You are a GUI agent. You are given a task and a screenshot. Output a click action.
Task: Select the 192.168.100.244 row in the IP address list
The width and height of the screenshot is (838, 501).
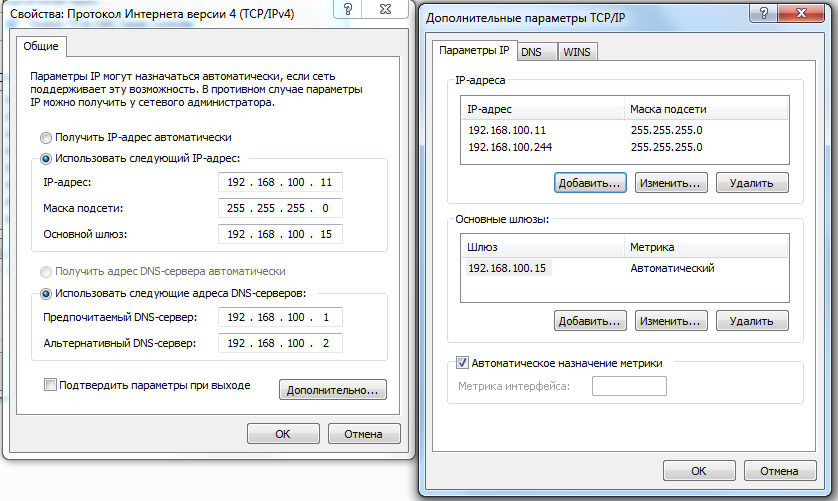(x=509, y=147)
